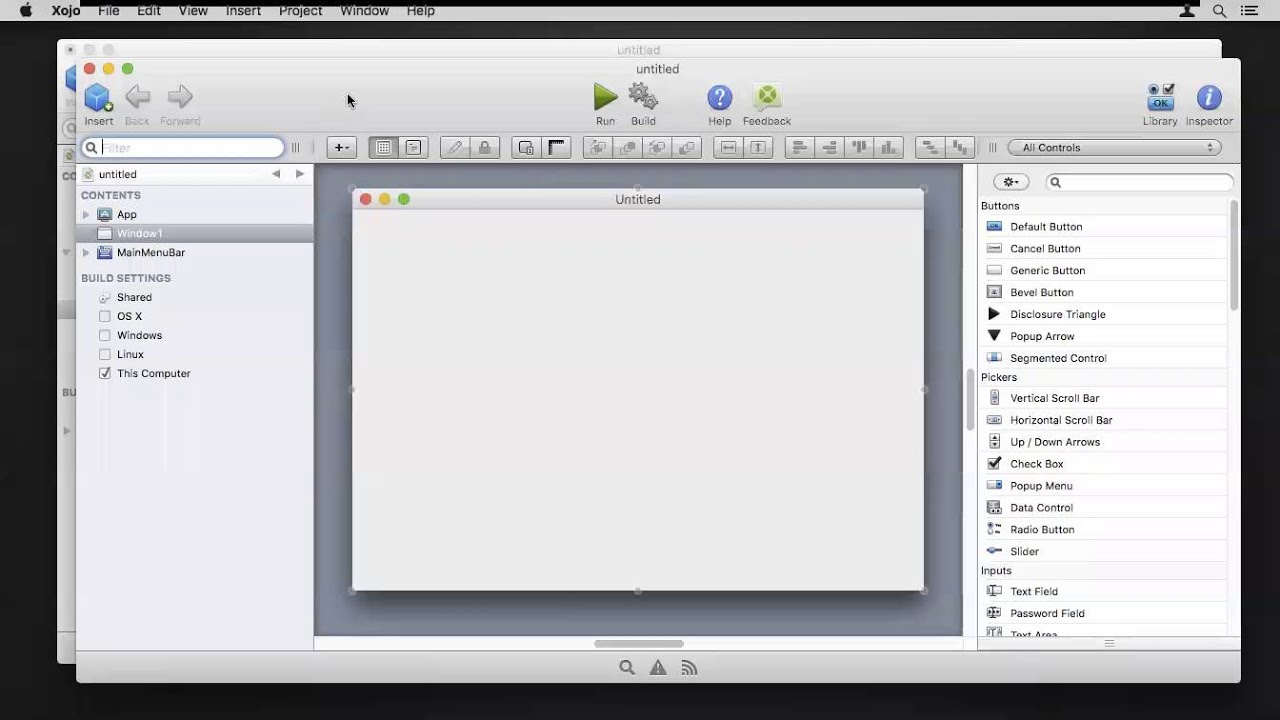The image size is (1280, 720).
Task: Expand the App item in navigator
Action: click(x=86, y=214)
